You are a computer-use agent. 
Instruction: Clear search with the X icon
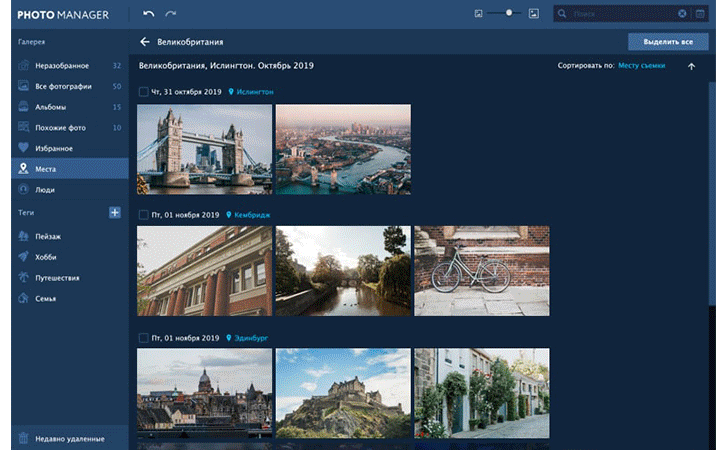[x=682, y=14]
